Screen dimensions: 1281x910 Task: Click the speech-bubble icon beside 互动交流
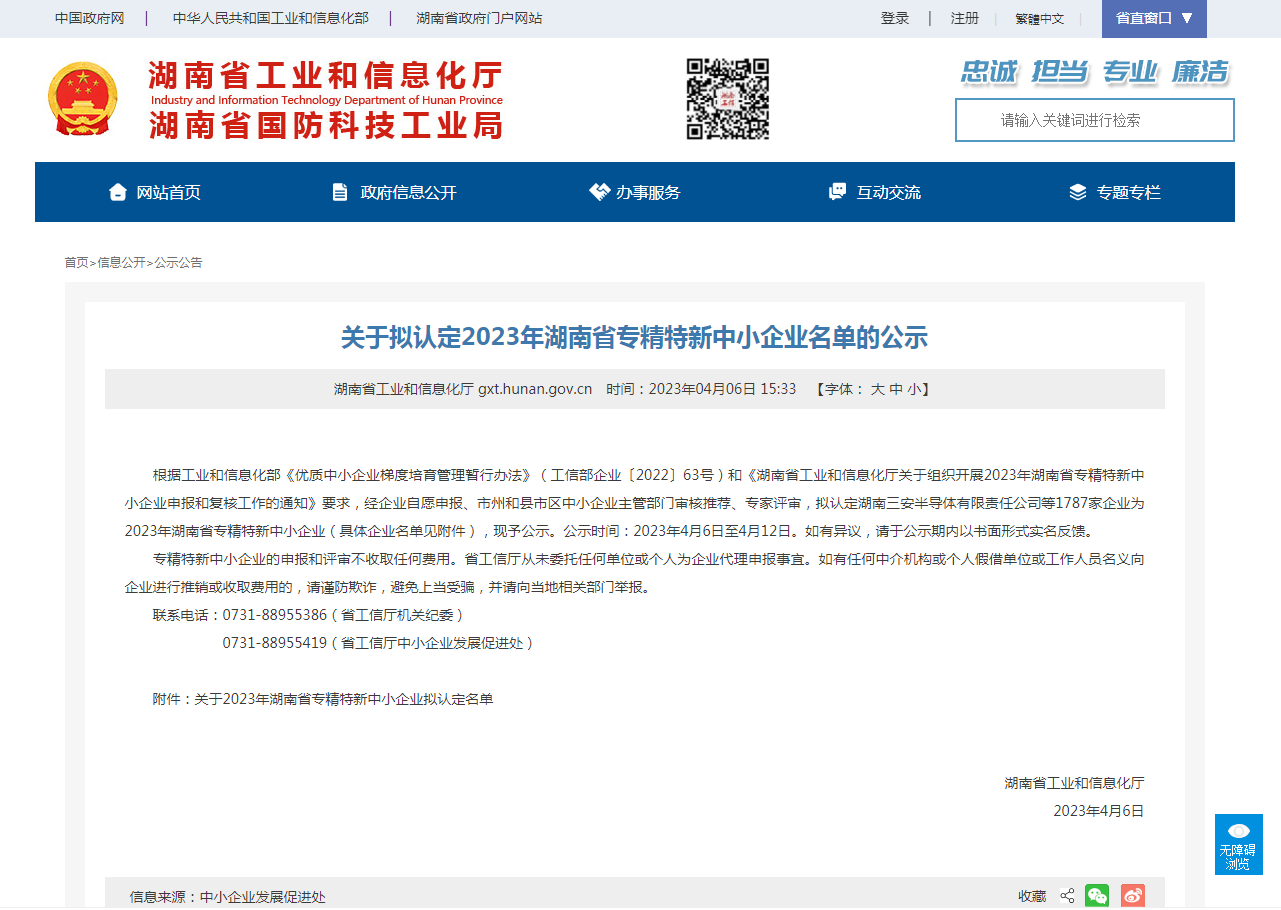point(836,191)
